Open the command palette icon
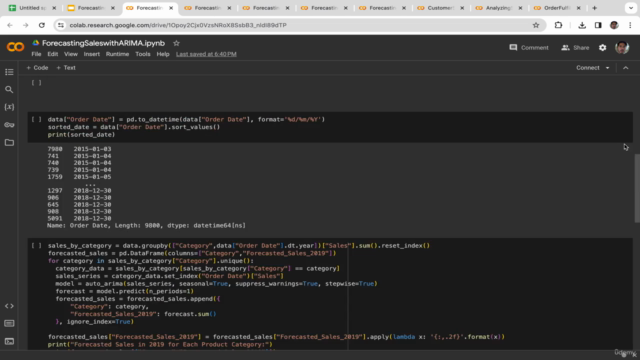640x360 pixels. click(9, 323)
